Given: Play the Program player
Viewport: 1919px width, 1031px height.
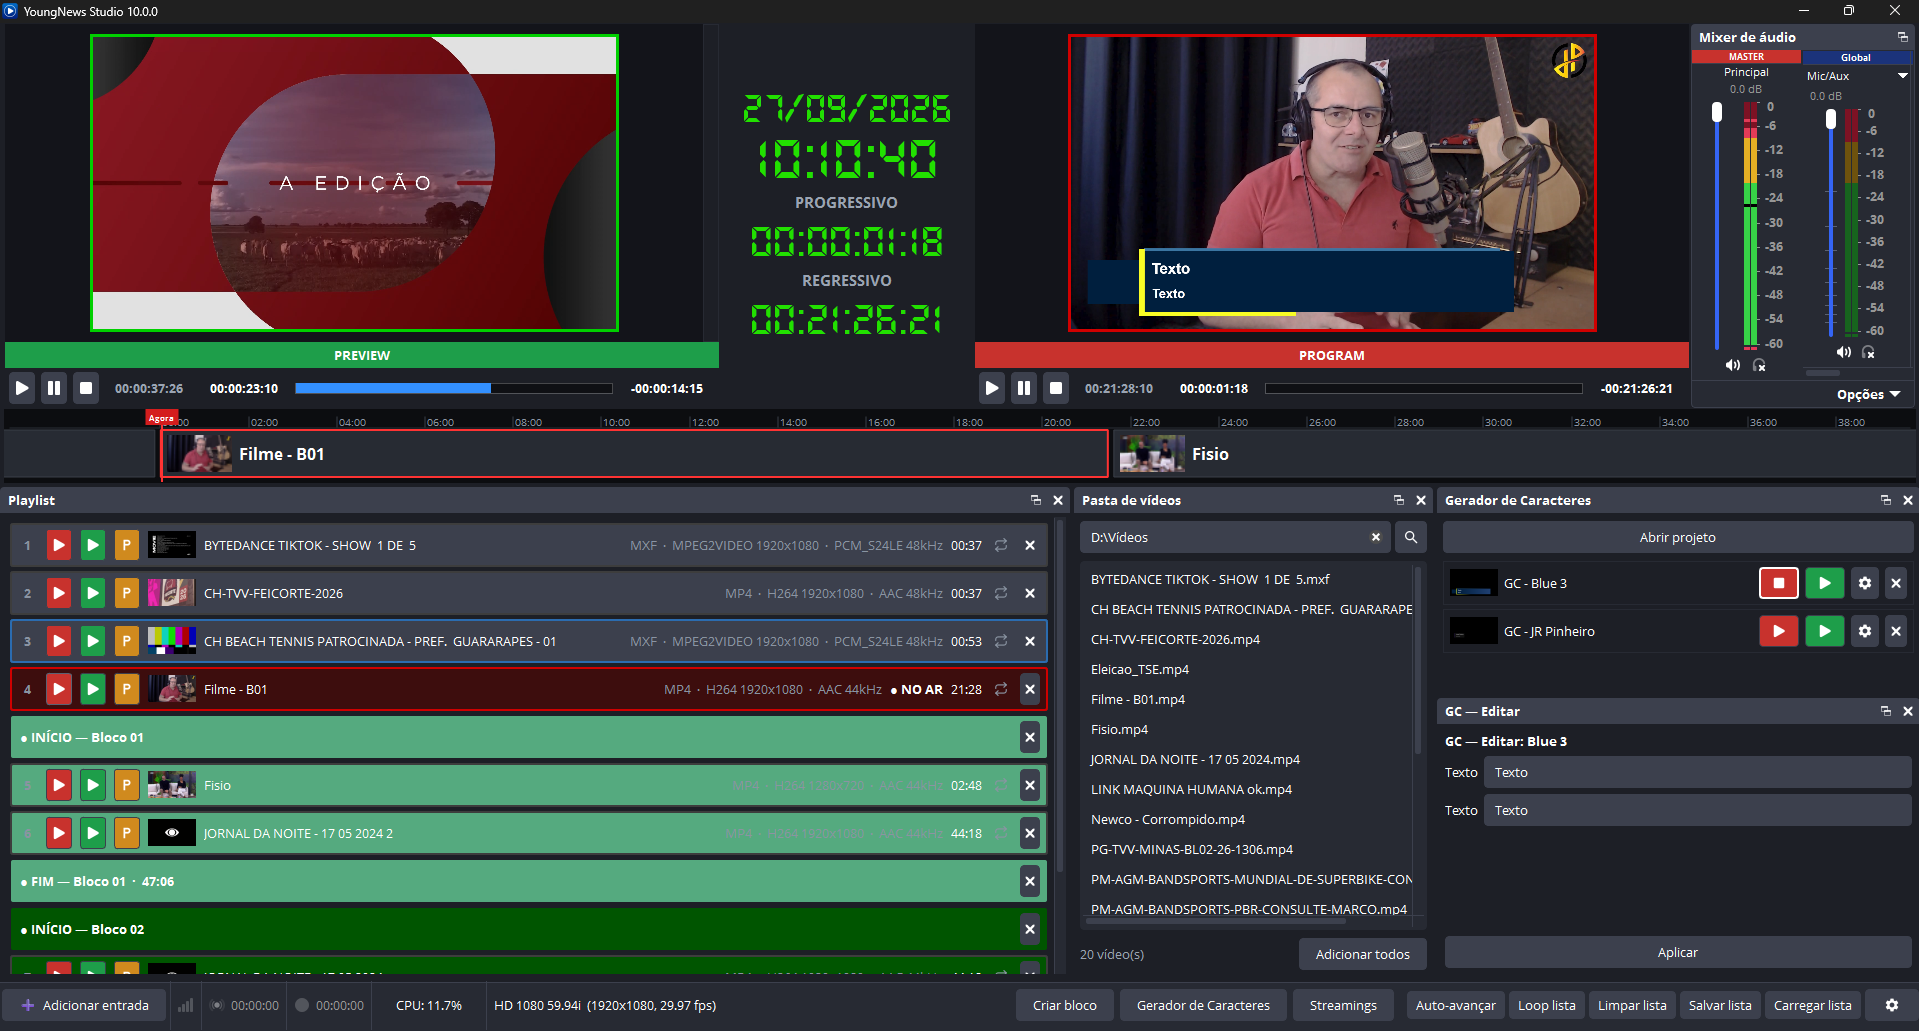Looking at the screenshot, I should coord(992,388).
